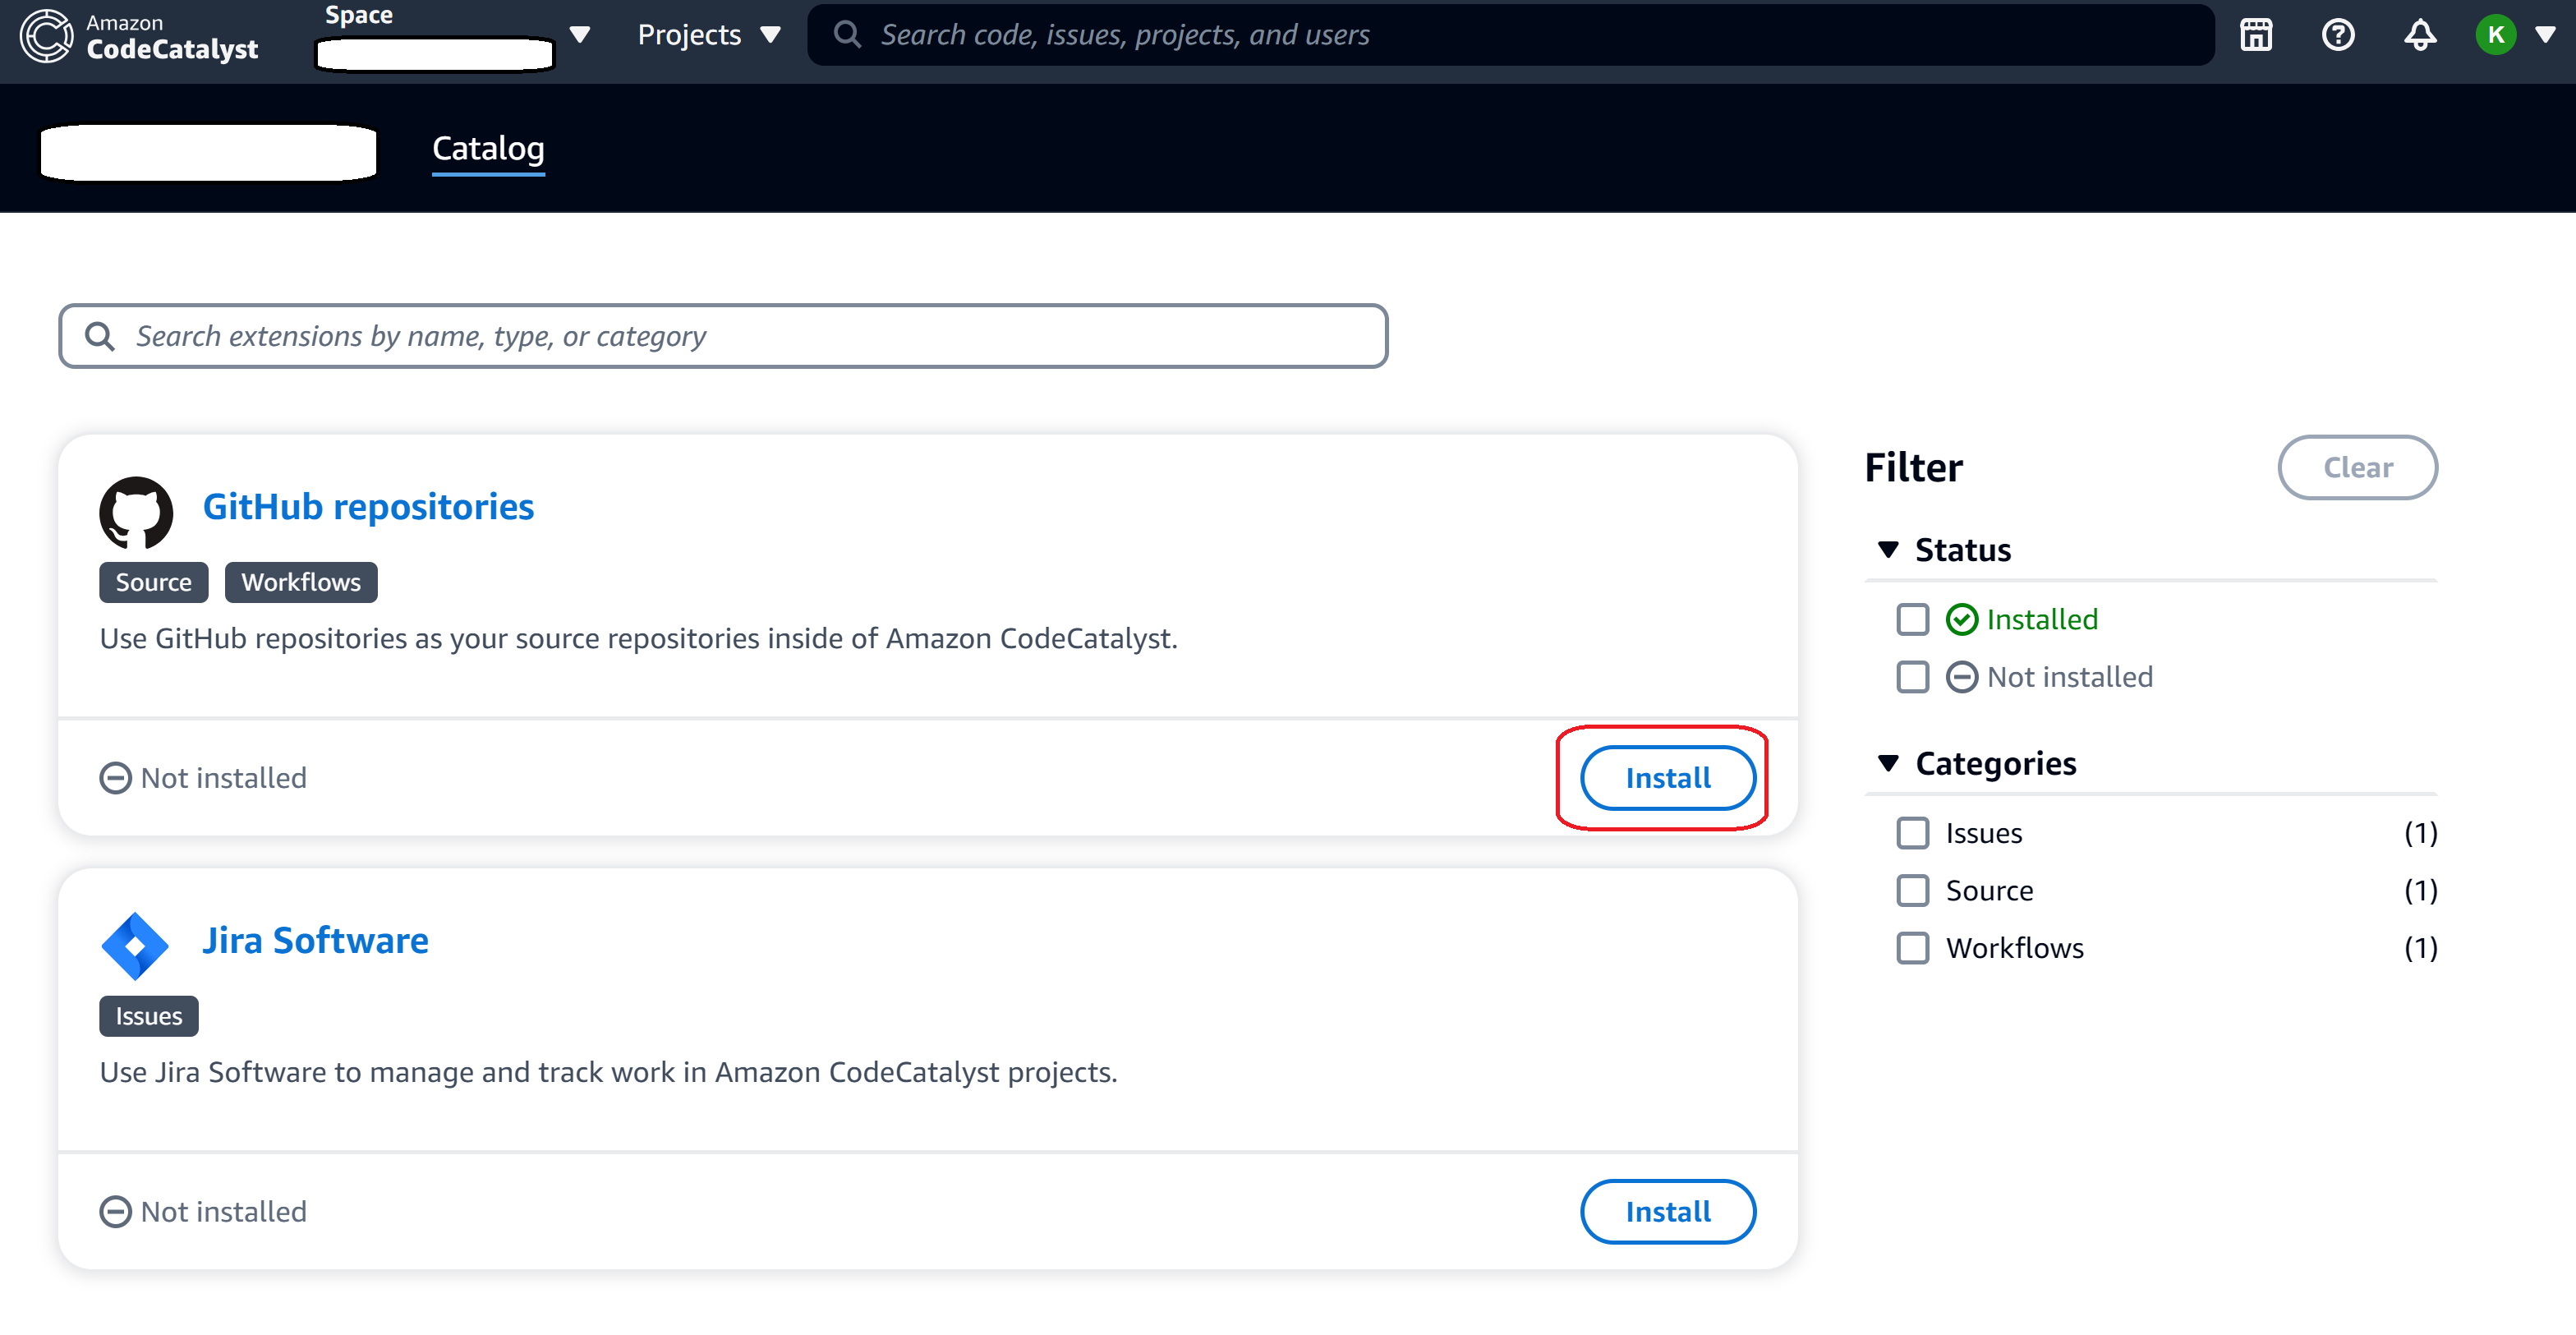Collapse the Status filter section
Screen dimensions: 2576x1335
click(1888, 549)
